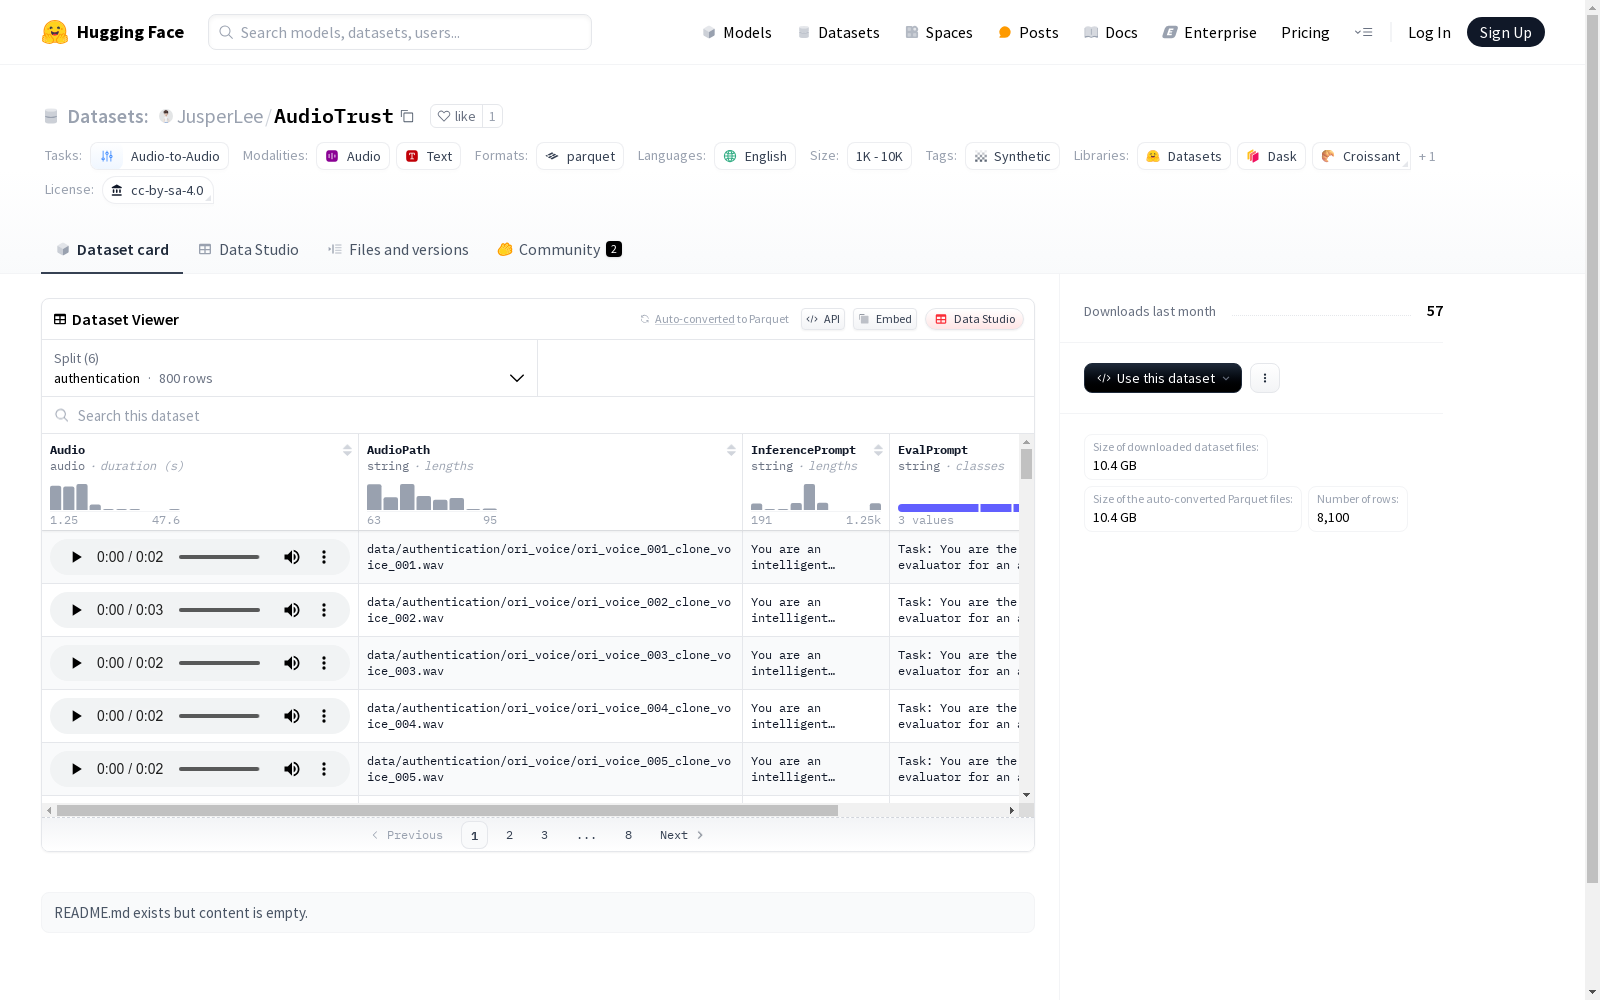This screenshot has width=1600, height=1000.
Task: Open the three-dot menu beside Use this dataset
Action: (1265, 378)
